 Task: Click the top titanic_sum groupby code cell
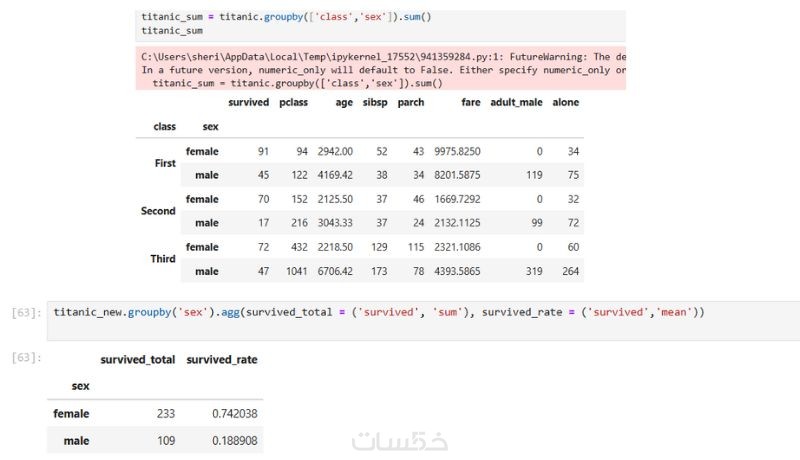click(x=380, y=24)
